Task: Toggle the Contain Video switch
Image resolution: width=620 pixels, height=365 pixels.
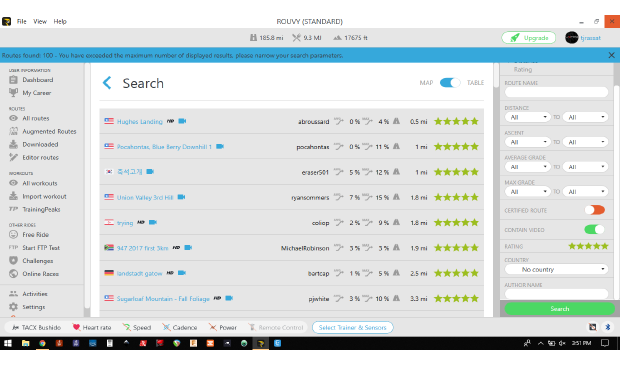Action: (x=595, y=229)
